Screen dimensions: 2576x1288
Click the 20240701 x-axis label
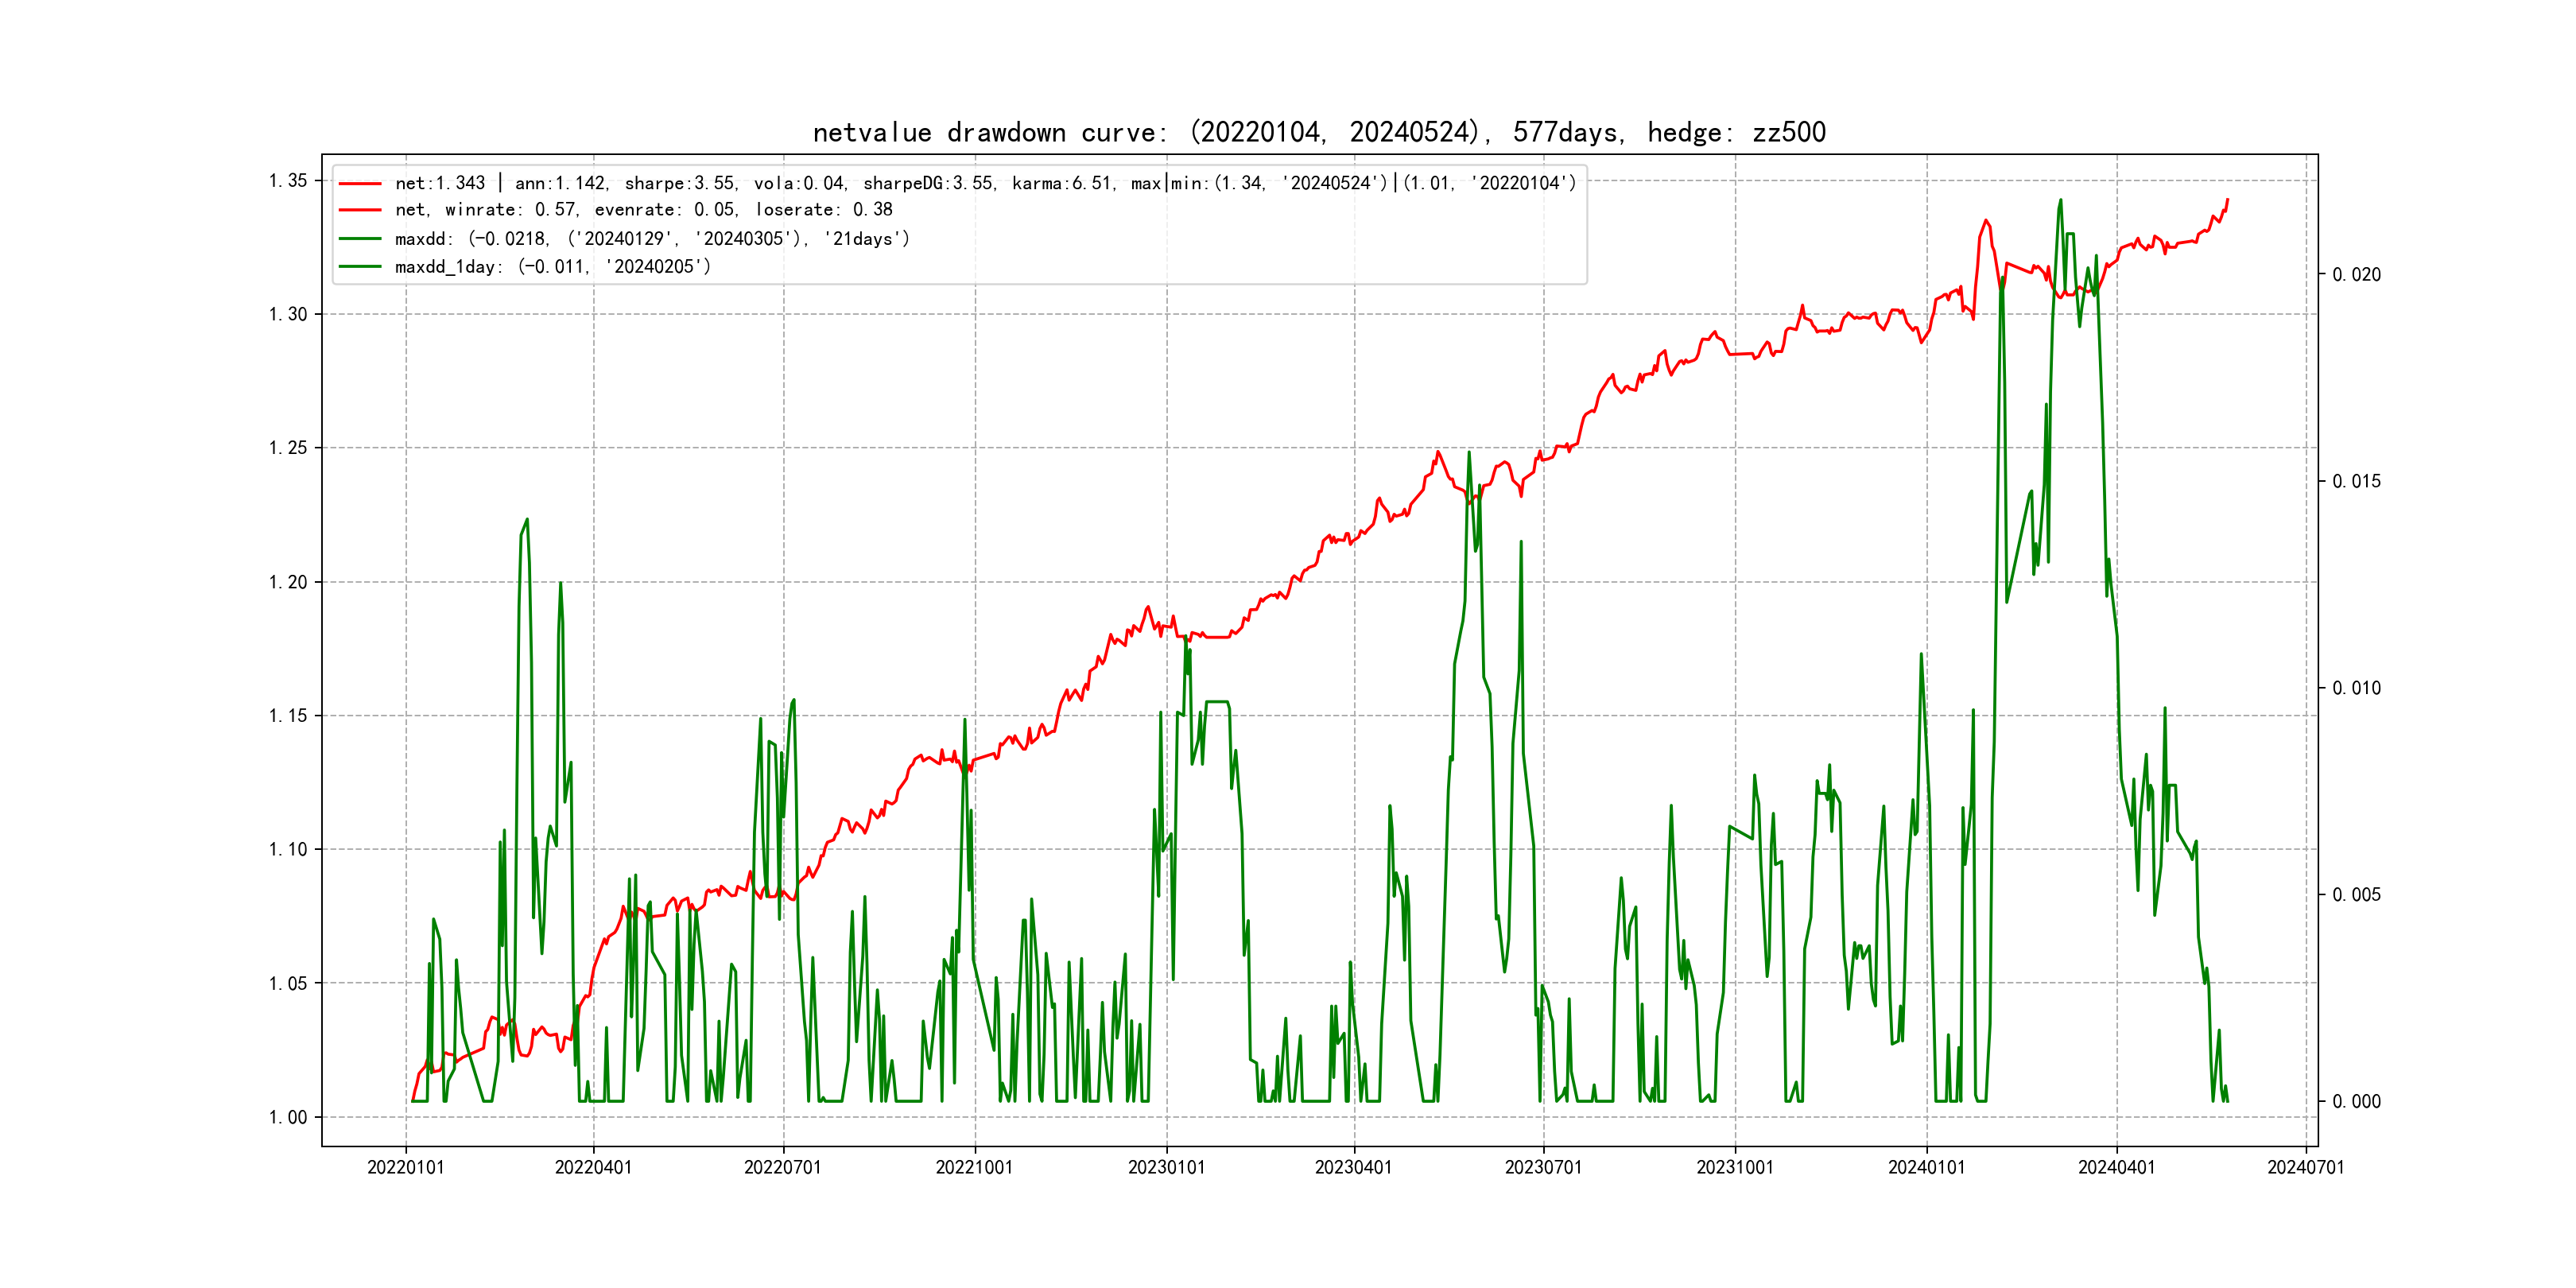(2305, 1168)
